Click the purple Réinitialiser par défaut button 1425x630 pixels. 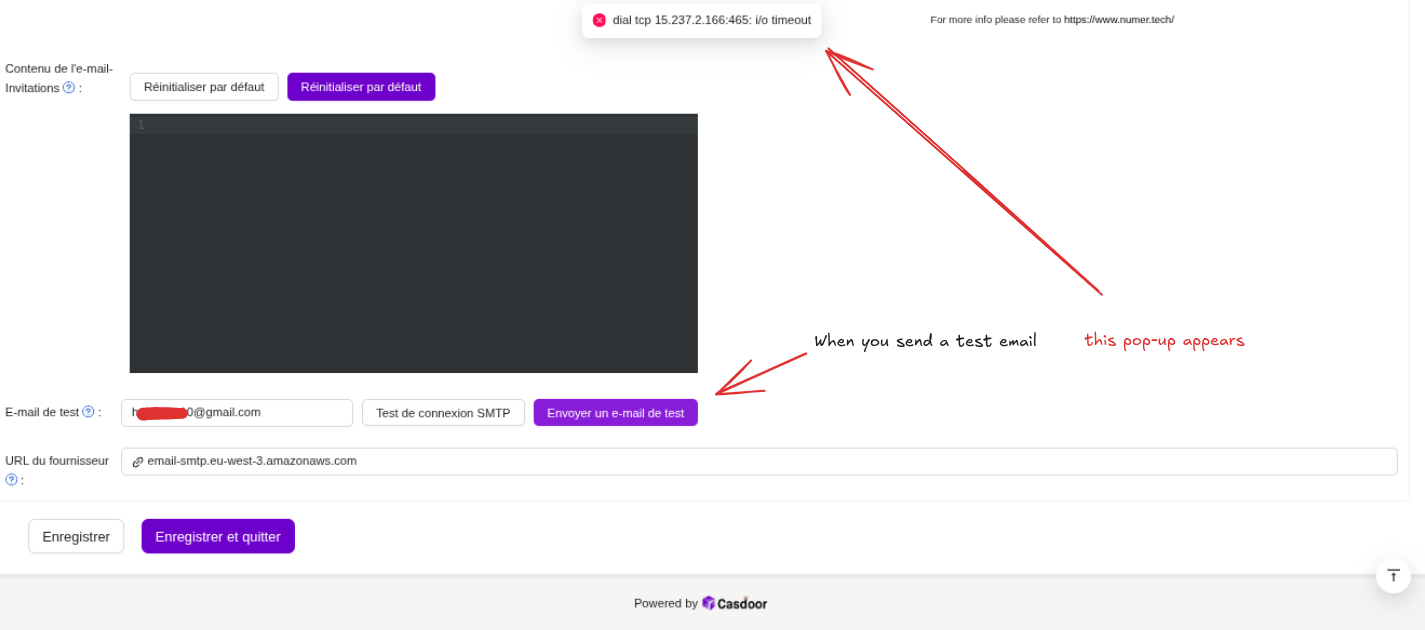click(x=361, y=87)
